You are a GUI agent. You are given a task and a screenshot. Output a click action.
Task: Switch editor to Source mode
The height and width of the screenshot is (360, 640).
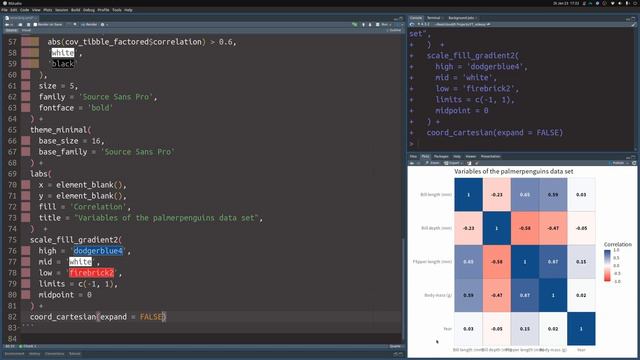[11, 30]
